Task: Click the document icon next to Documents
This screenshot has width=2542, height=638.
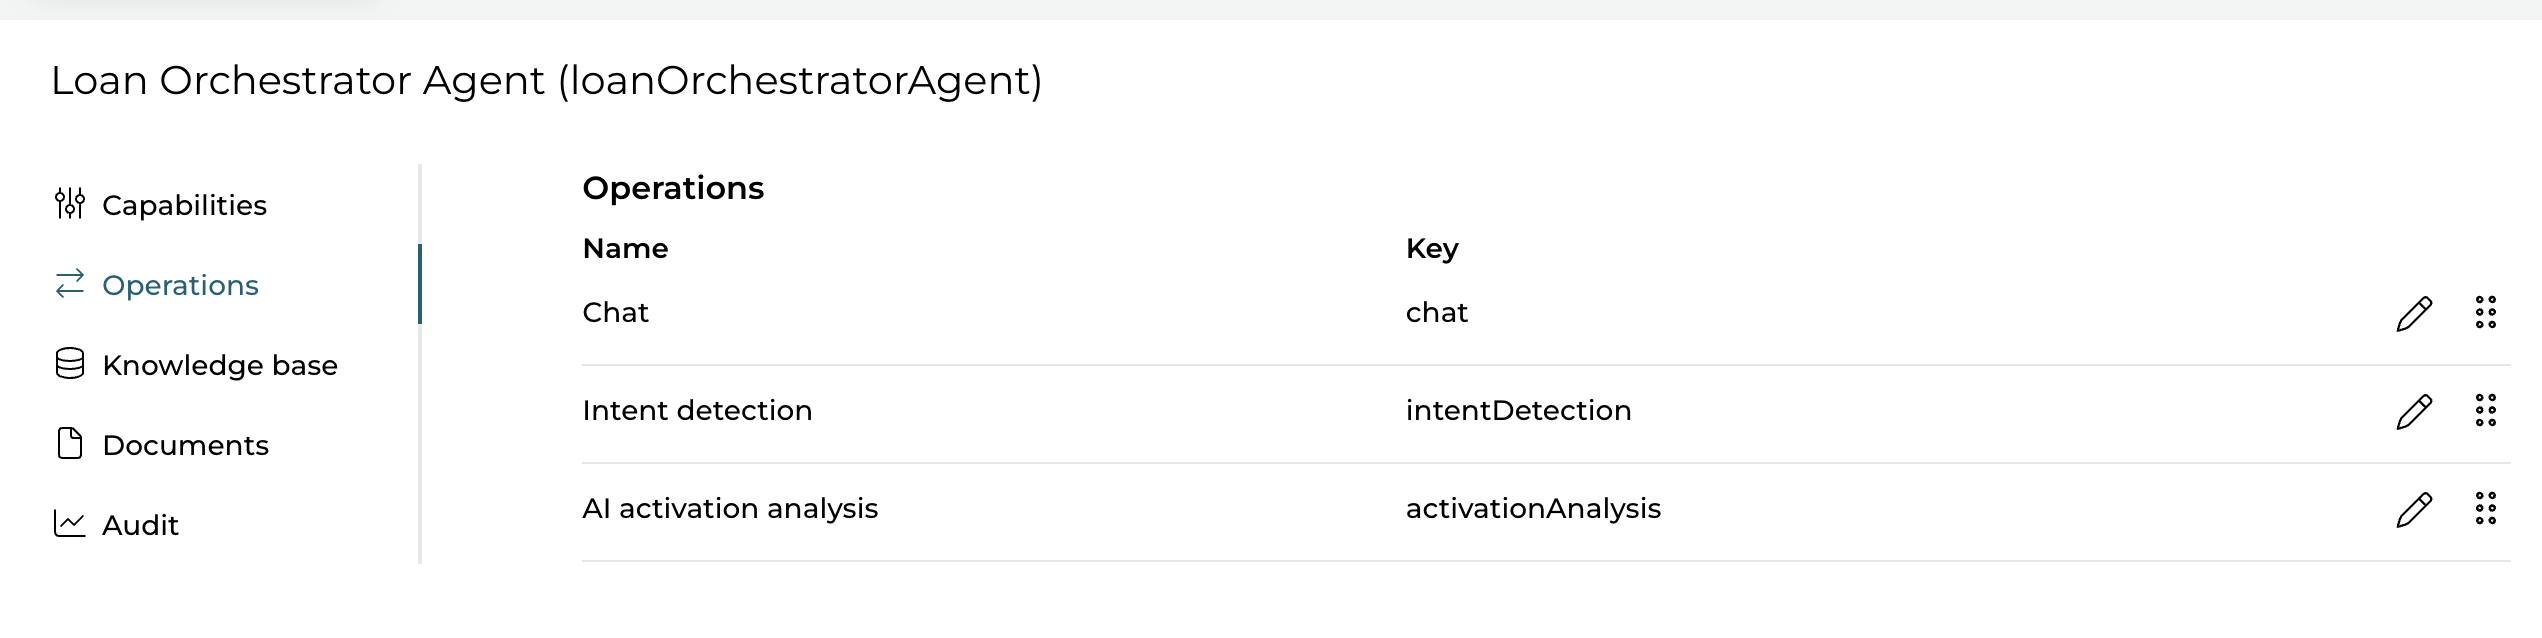Action: [69, 443]
